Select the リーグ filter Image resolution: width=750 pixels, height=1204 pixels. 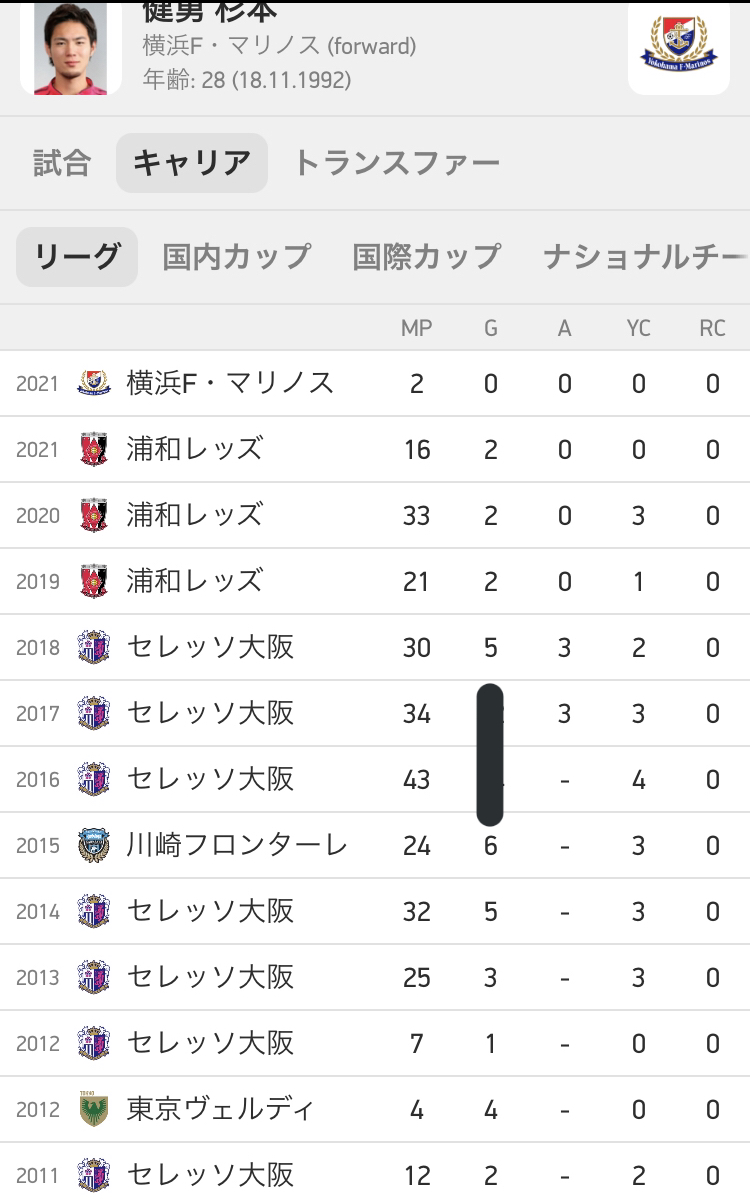77,257
